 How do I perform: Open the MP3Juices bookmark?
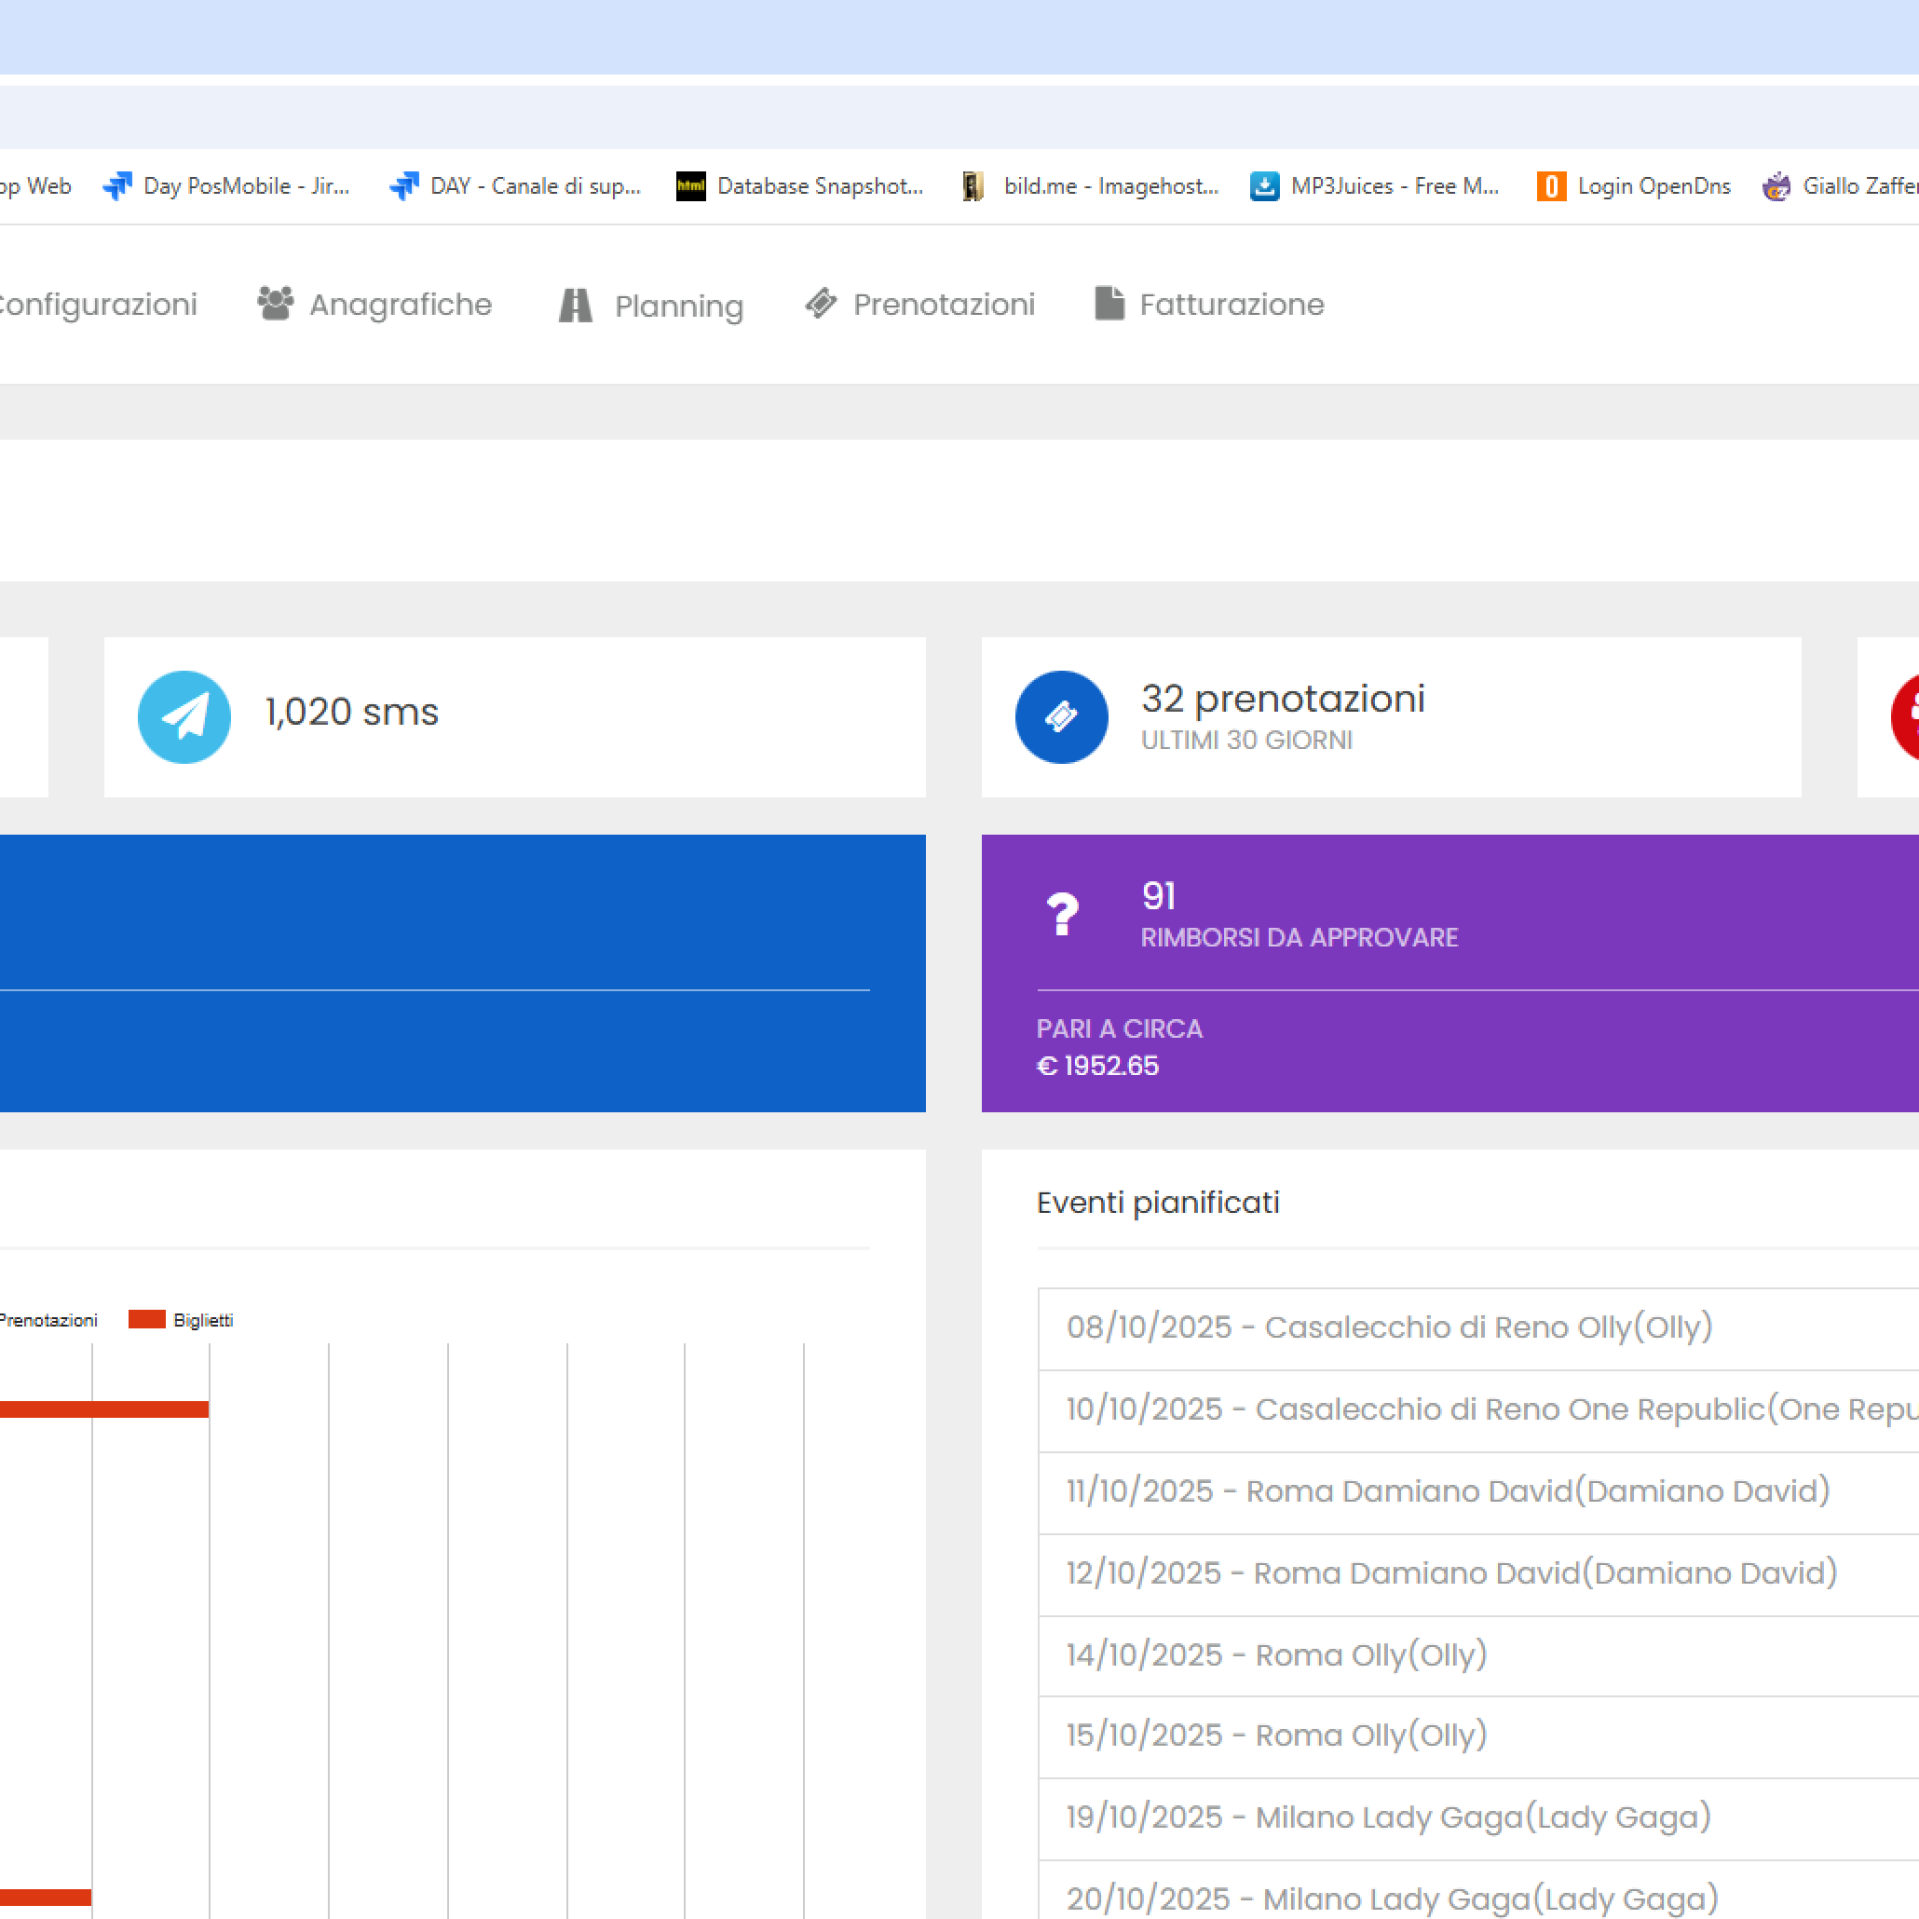(x=1375, y=186)
